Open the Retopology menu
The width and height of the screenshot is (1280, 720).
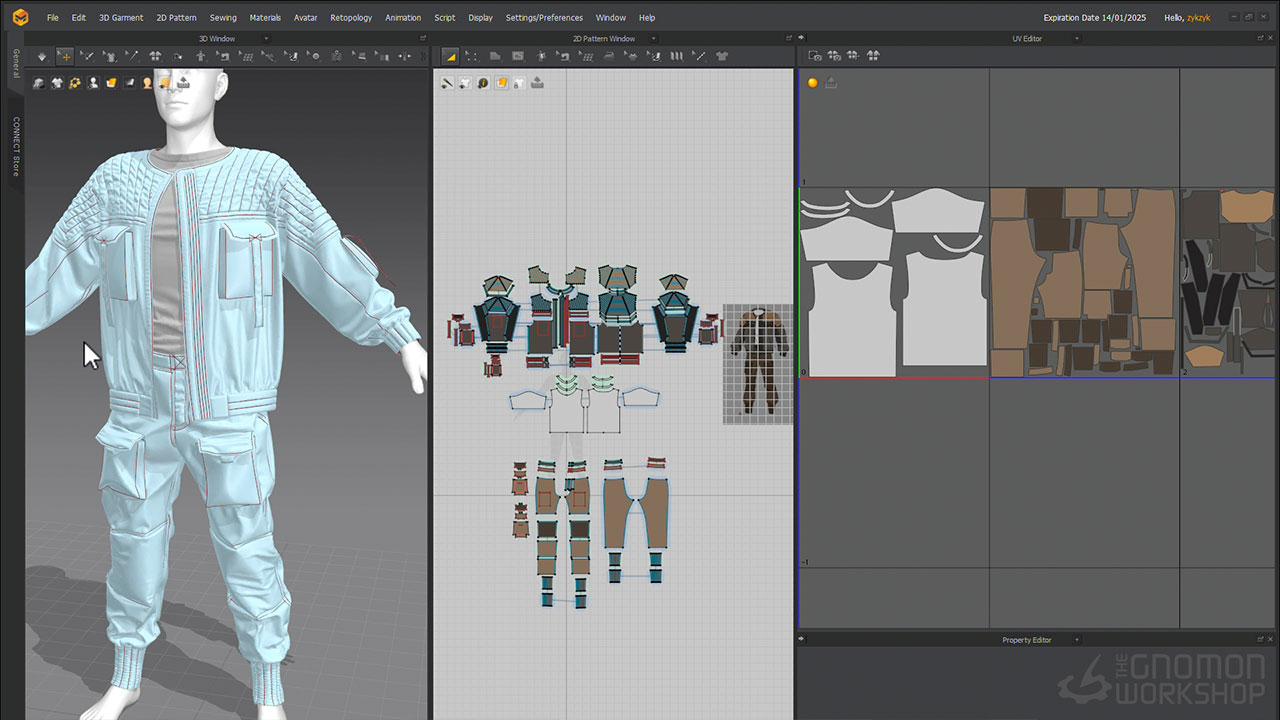pos(351,17)
